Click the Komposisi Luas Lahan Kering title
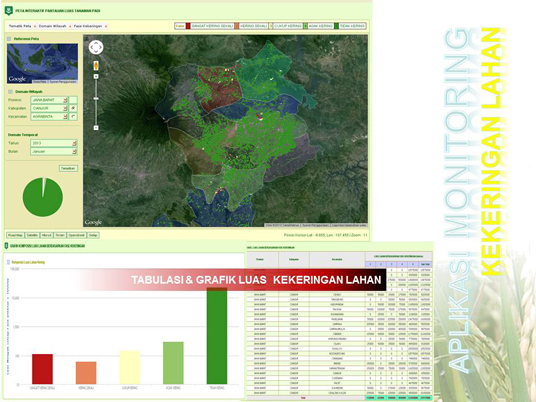The image size is (536, 402). tap(28, 262)
